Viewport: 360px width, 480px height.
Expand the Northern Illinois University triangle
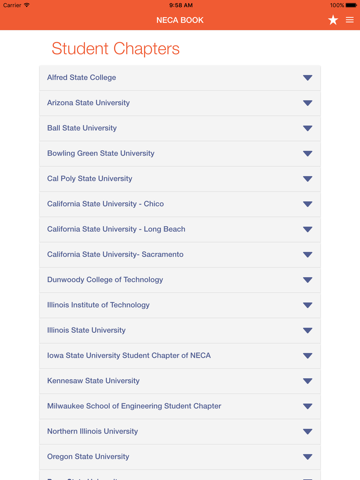coord(308,432)
